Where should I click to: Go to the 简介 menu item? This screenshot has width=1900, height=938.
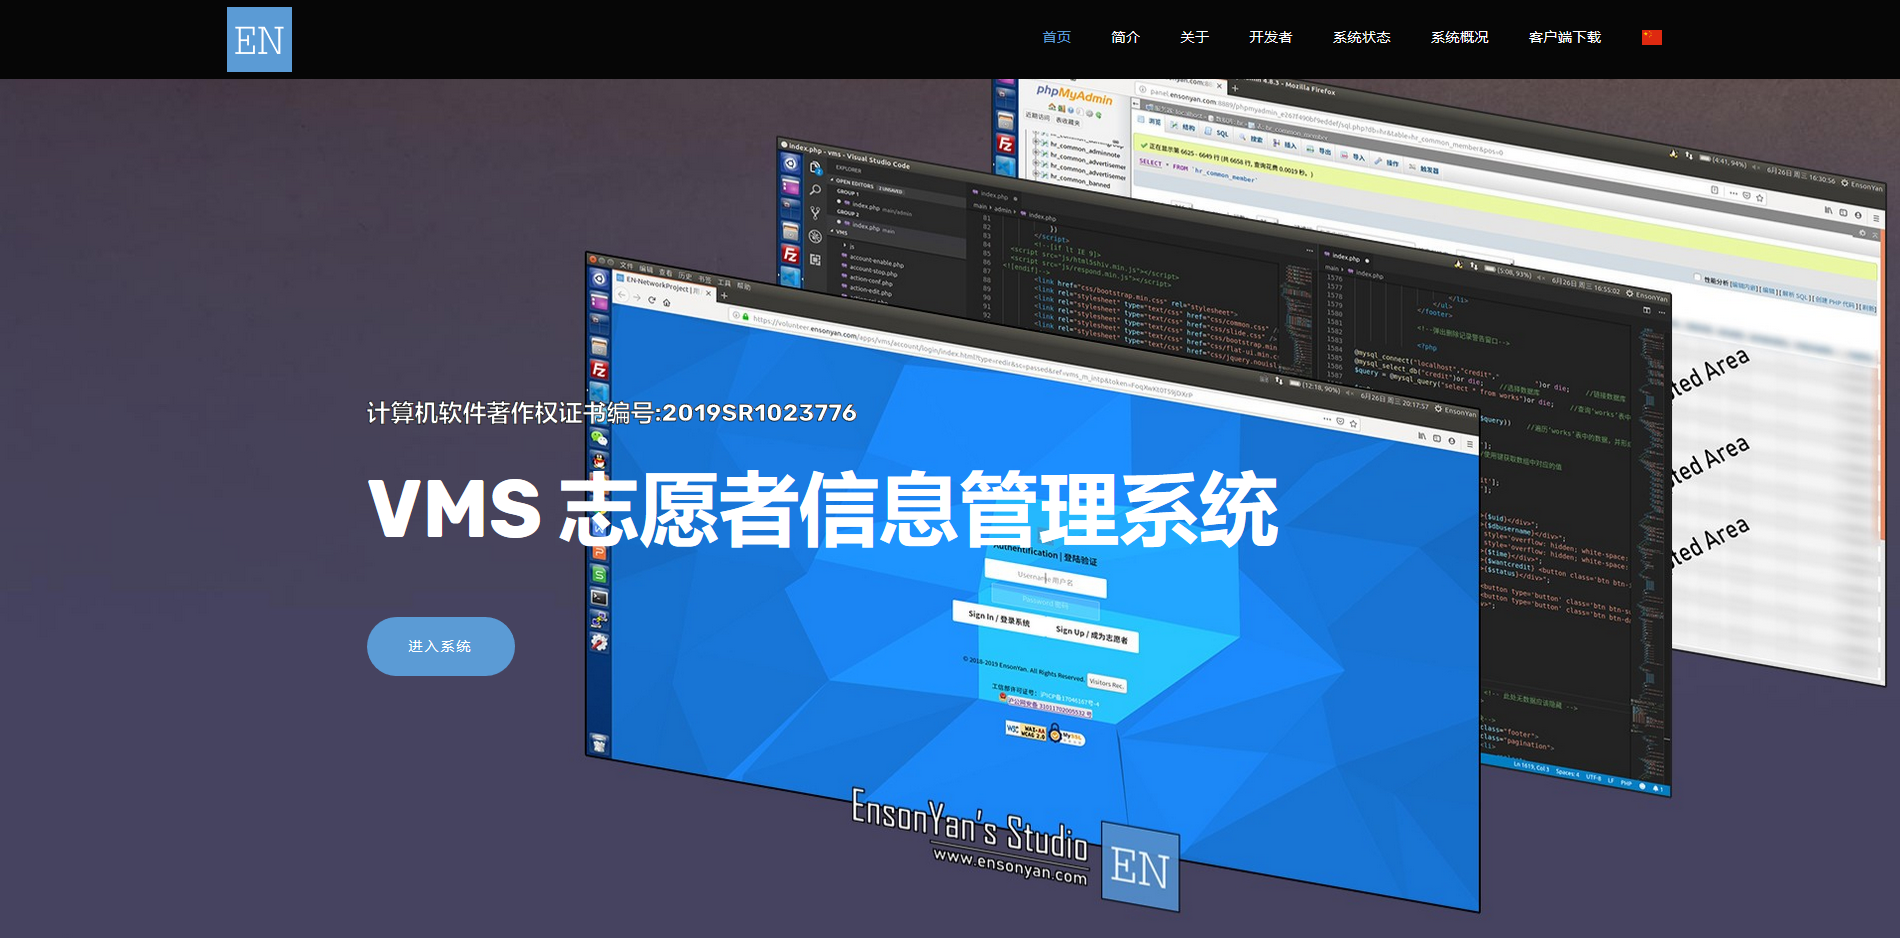click(1125, 37)
